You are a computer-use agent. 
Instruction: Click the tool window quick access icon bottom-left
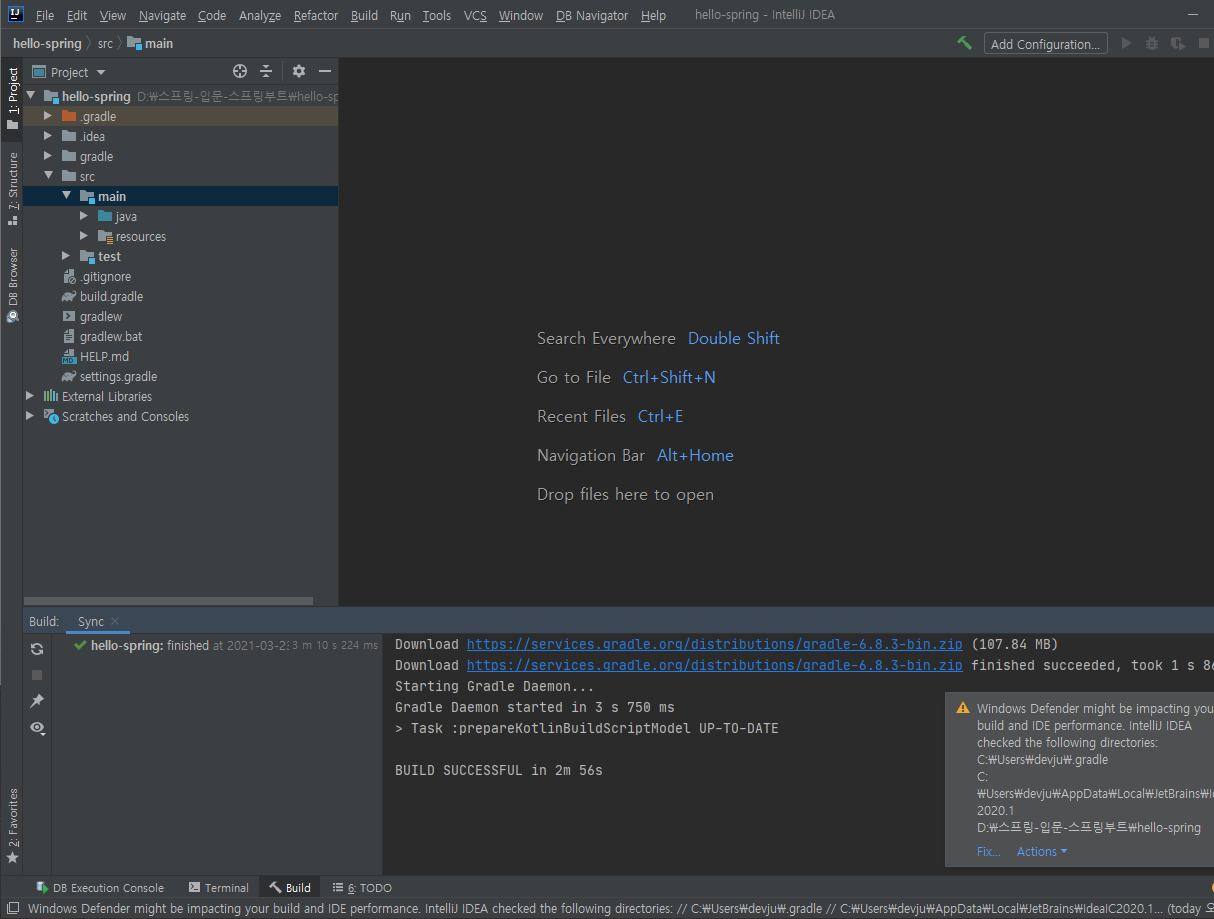click(x=12, y=909)
